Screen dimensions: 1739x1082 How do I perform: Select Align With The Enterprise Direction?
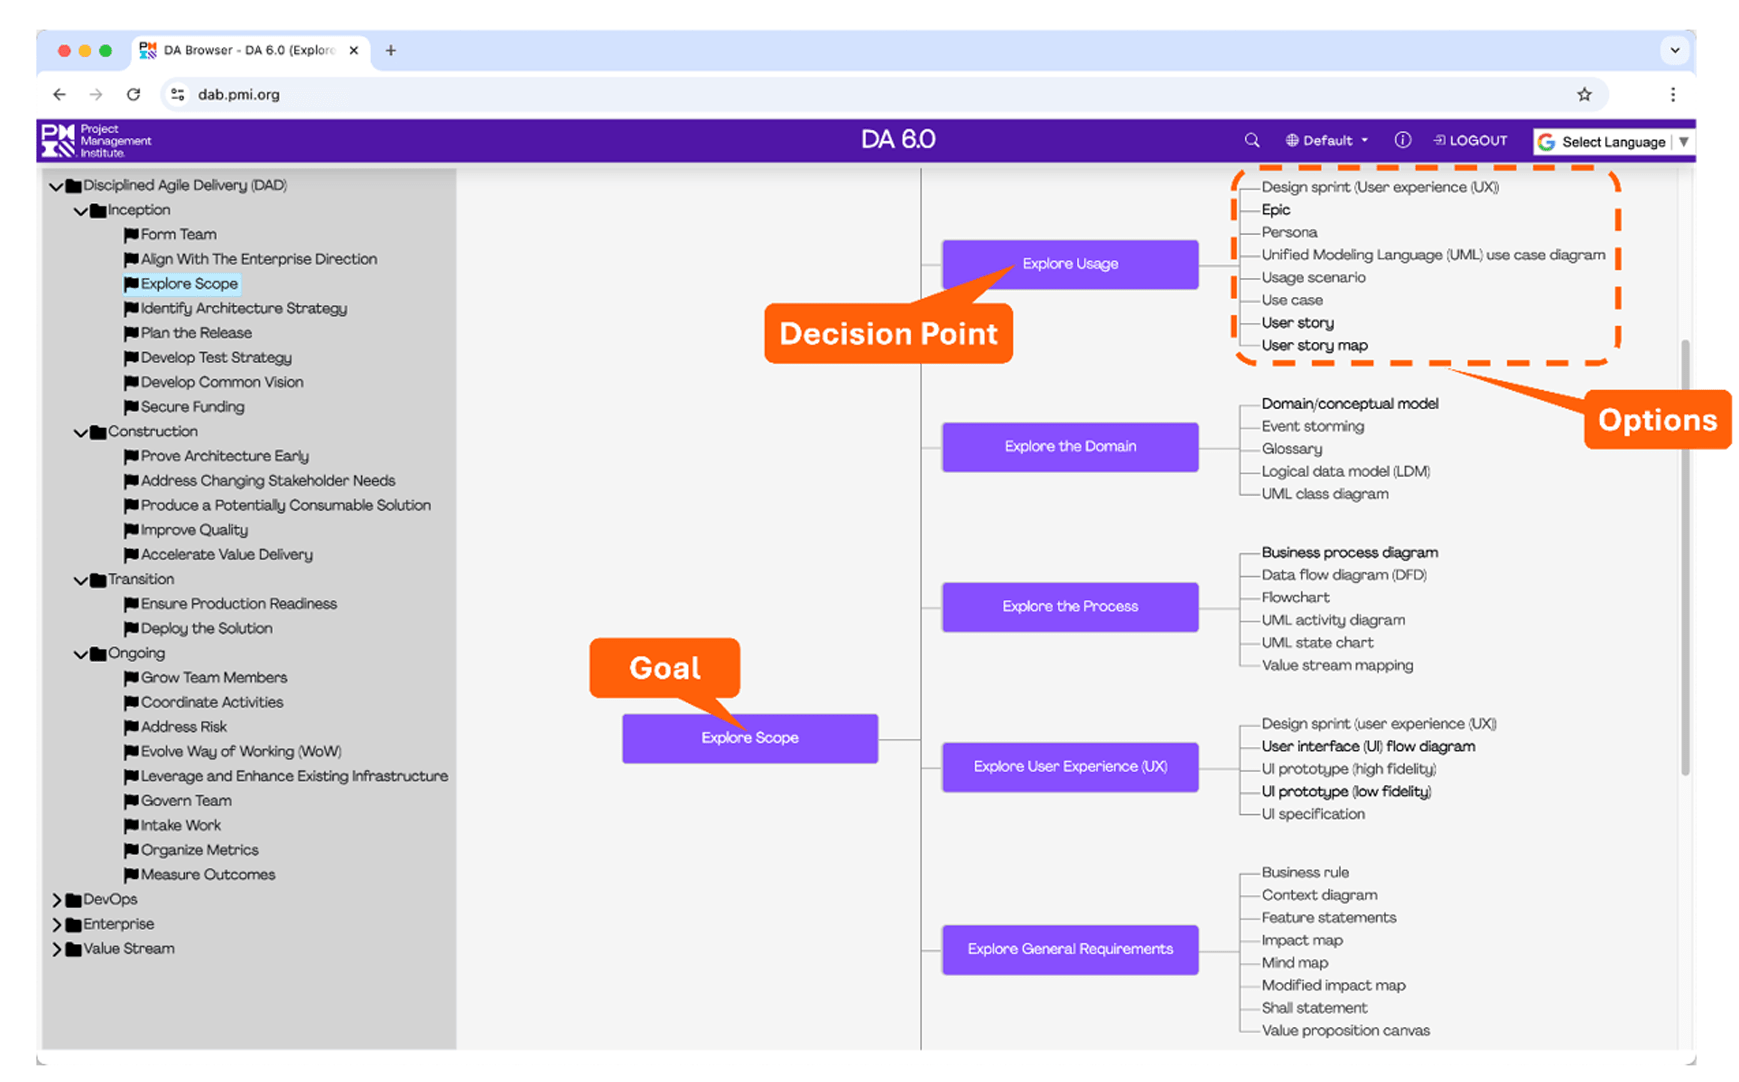coord(258,259)
